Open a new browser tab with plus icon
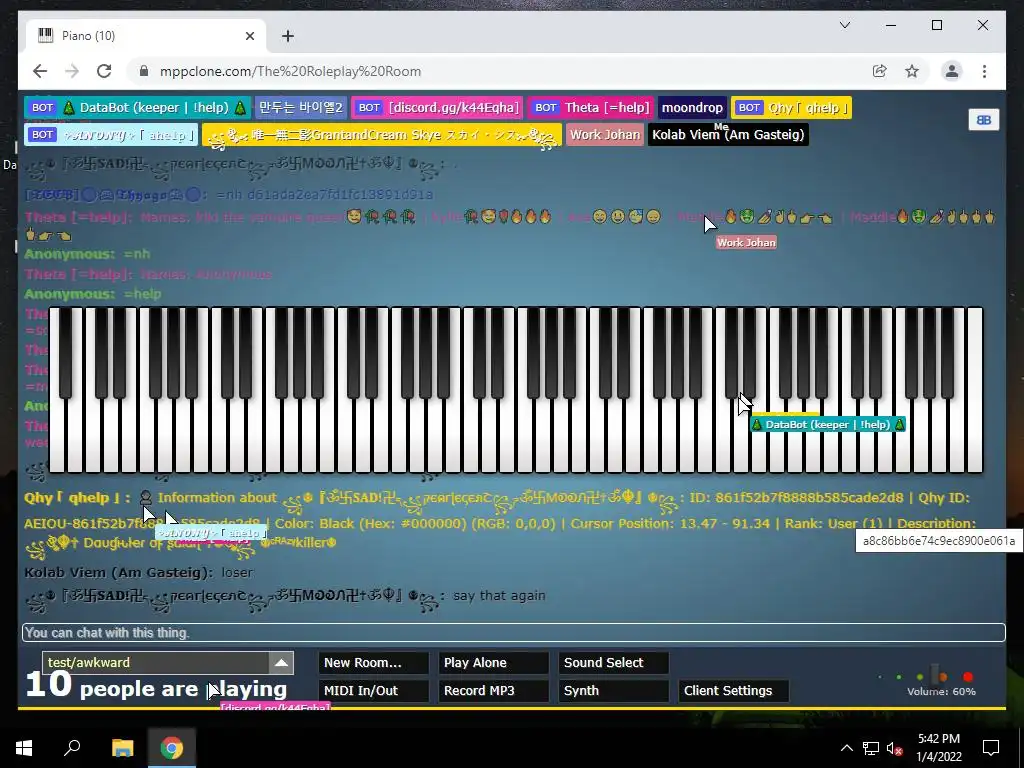 288,36
